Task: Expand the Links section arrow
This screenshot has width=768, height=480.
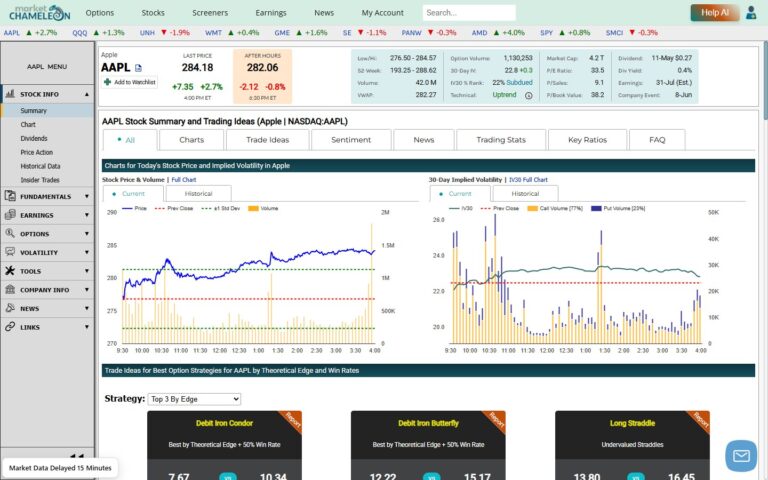Action: coord(87,327)
